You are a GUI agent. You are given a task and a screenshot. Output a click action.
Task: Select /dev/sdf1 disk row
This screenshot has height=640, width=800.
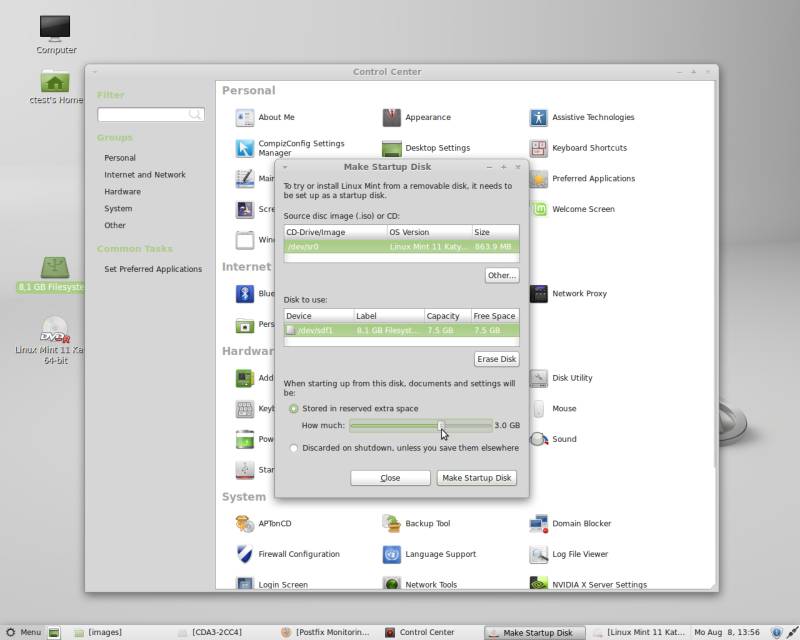click(x=402, y=330)
